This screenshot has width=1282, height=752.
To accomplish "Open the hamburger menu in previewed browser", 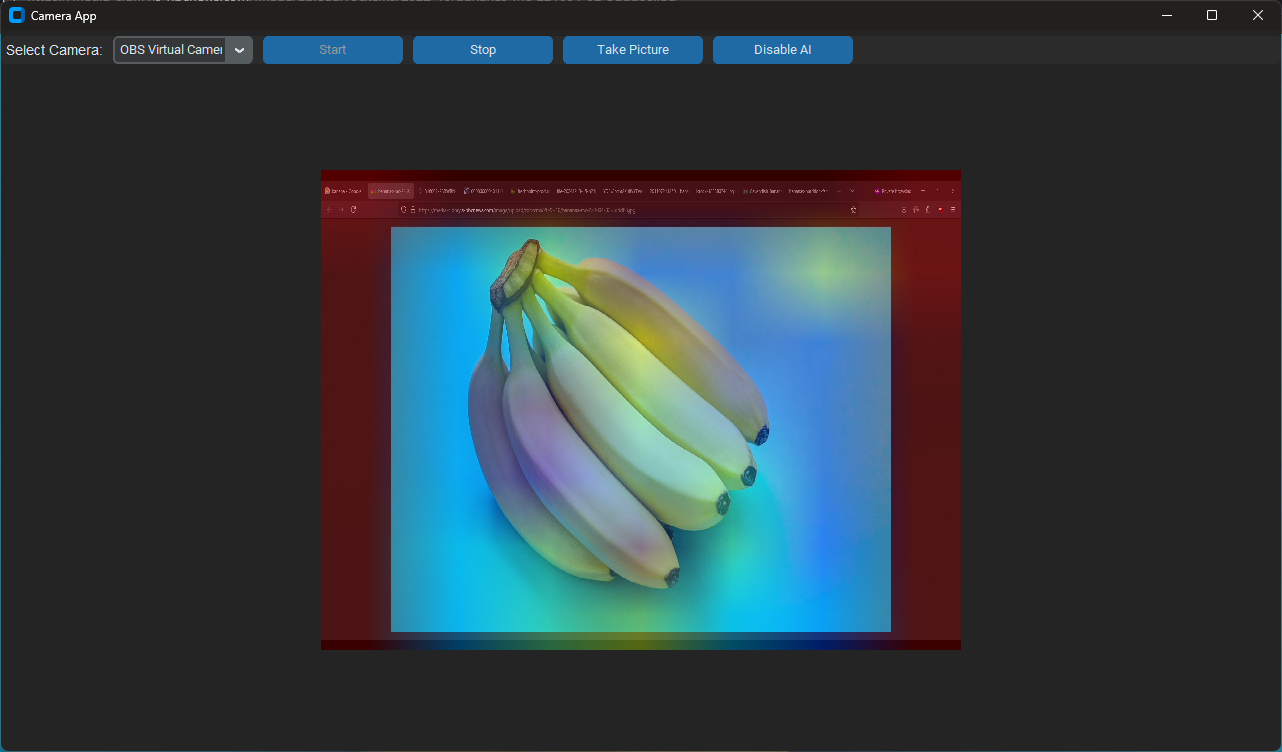I will (x=953, y=210).
